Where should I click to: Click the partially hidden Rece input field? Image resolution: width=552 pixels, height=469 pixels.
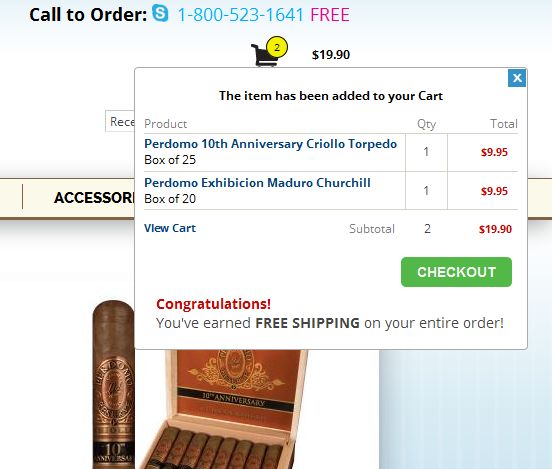pos(120,121)
